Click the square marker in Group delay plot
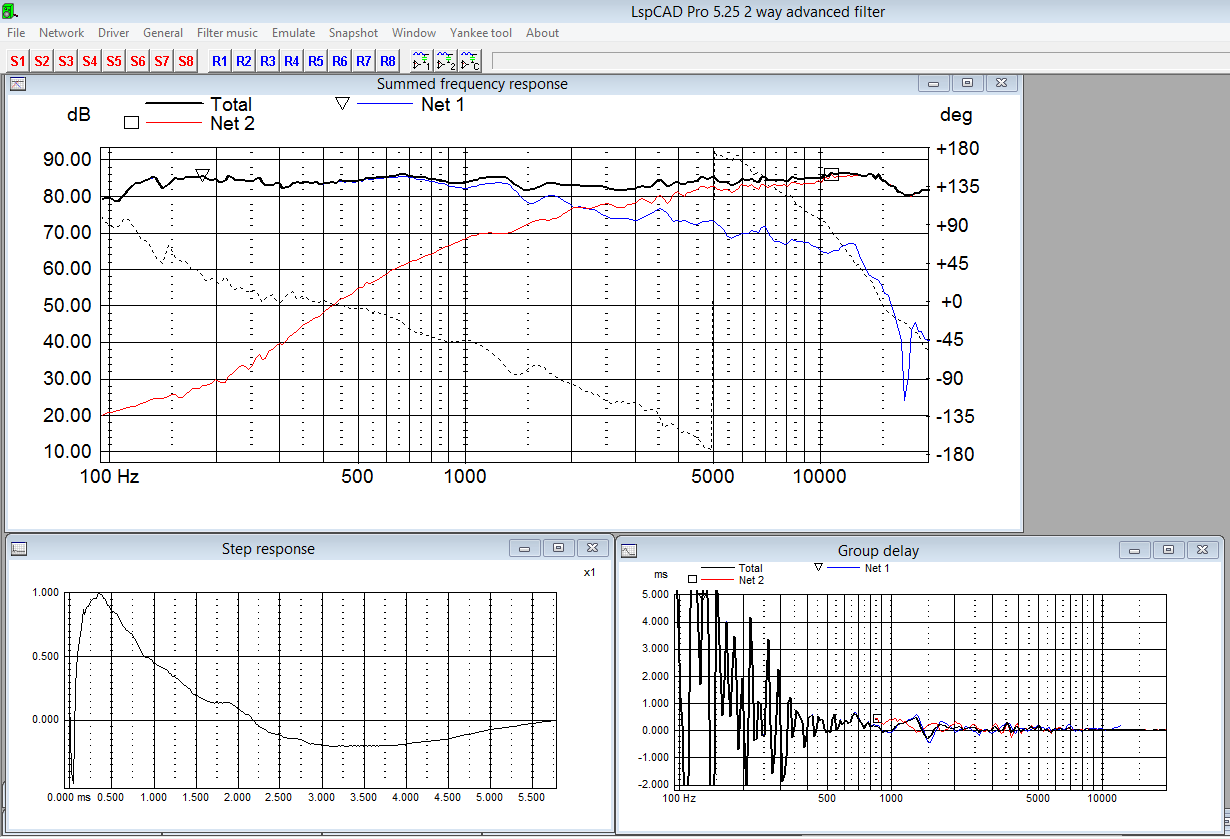1230x839 pixels. pos(877,719)
